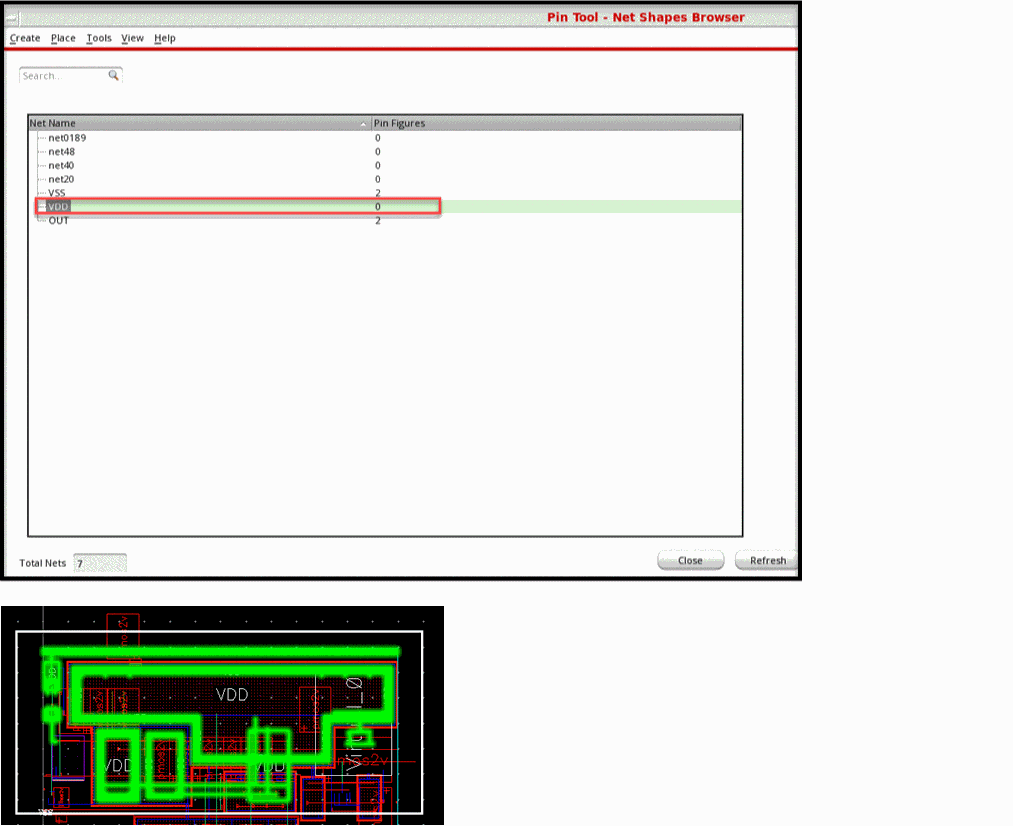Open the Tools menu
Image resolution: width=1013 pixels, height=826 pixels.
coord(99,38)
